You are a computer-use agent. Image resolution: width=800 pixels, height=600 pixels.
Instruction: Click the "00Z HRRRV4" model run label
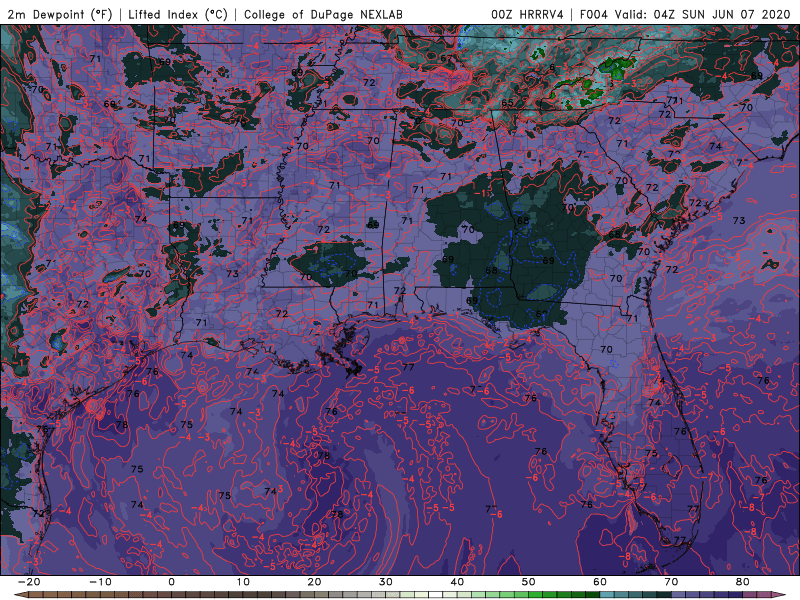point(527,14)
